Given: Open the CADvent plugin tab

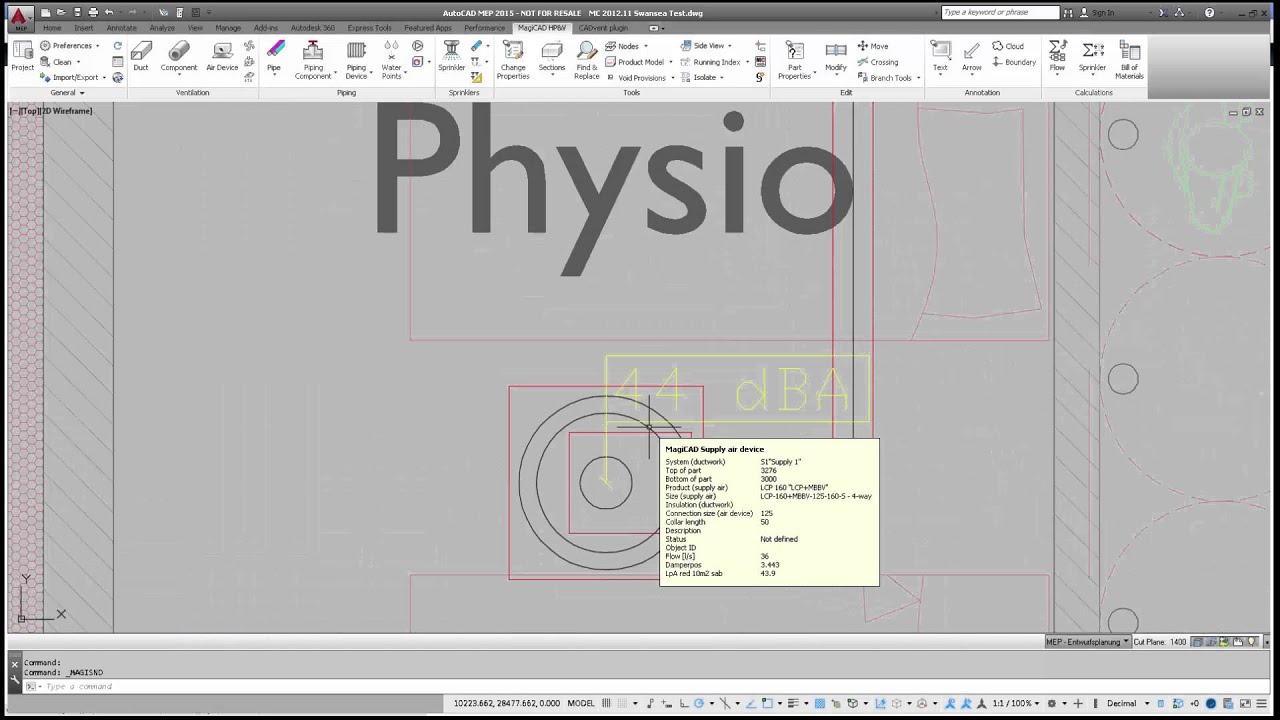Looking at the screenshot, I should click(x=603, y=28).
